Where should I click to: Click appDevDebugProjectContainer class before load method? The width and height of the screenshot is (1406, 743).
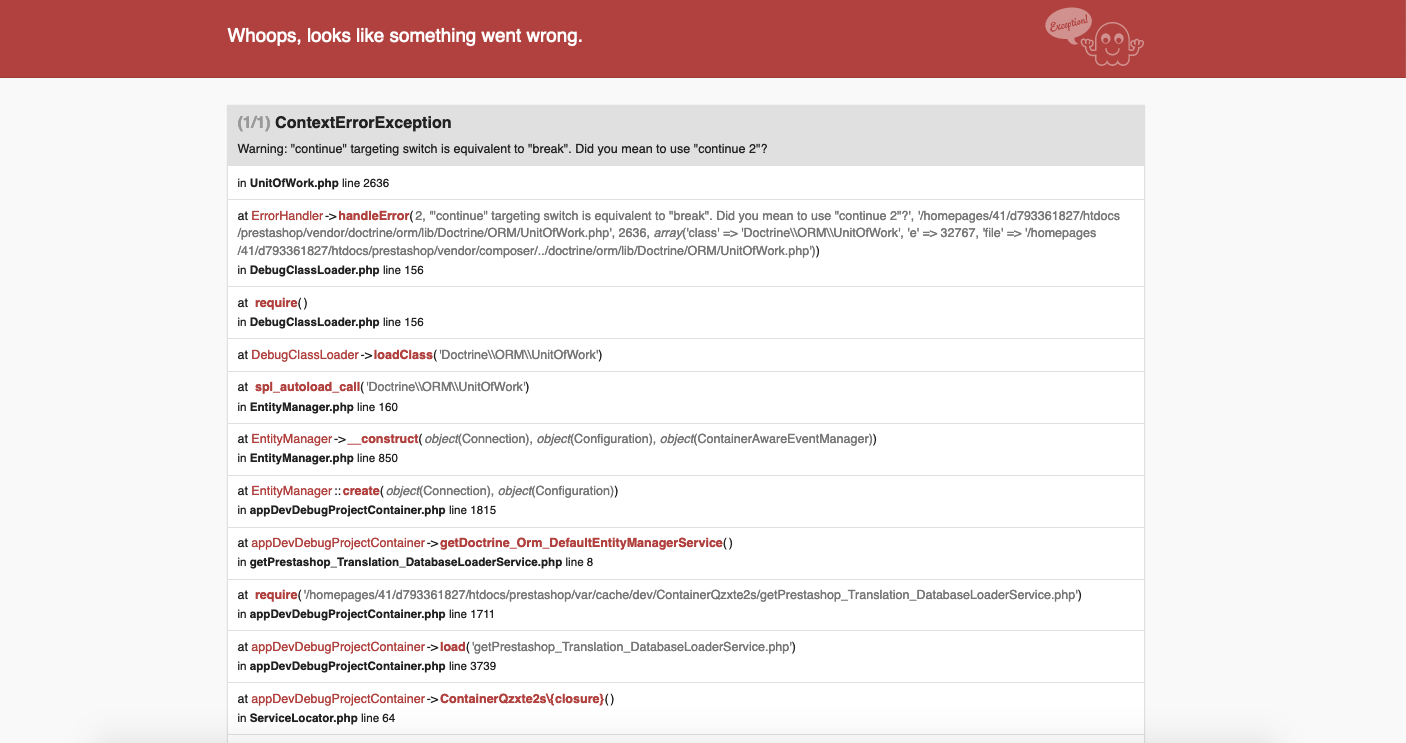click(x=338, y=647)
